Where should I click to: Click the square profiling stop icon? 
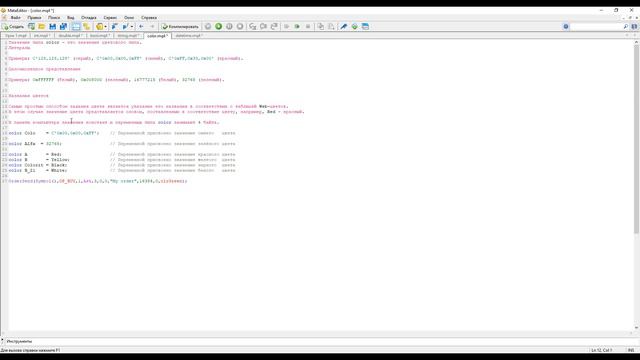pyautogui.click(x=308, y=27)
